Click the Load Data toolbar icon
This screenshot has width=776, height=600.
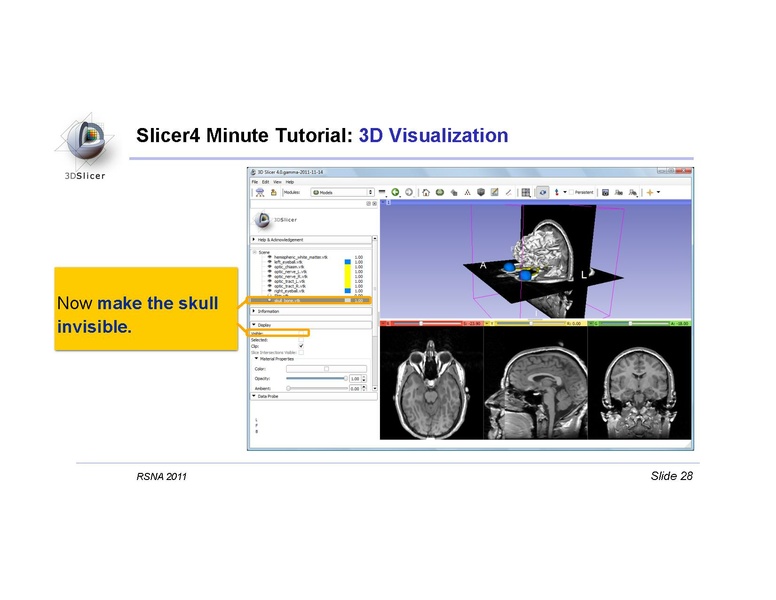[x=260, y=192]
